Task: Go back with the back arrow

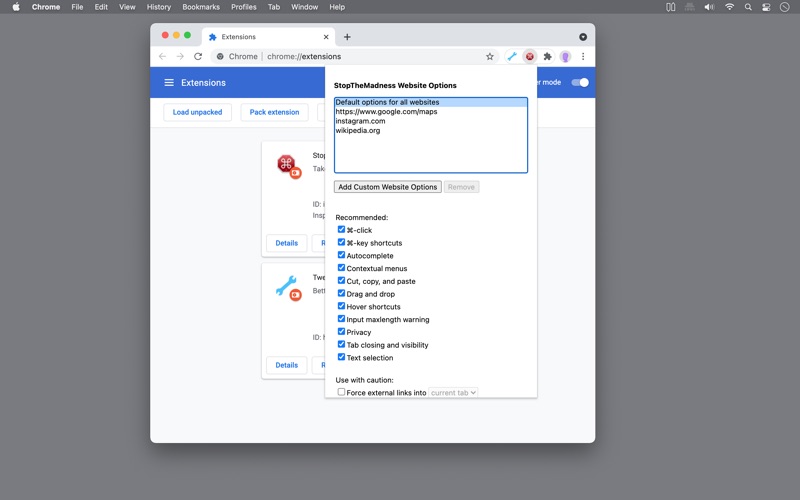Action: pyautogui.click(x=162, y=57)
